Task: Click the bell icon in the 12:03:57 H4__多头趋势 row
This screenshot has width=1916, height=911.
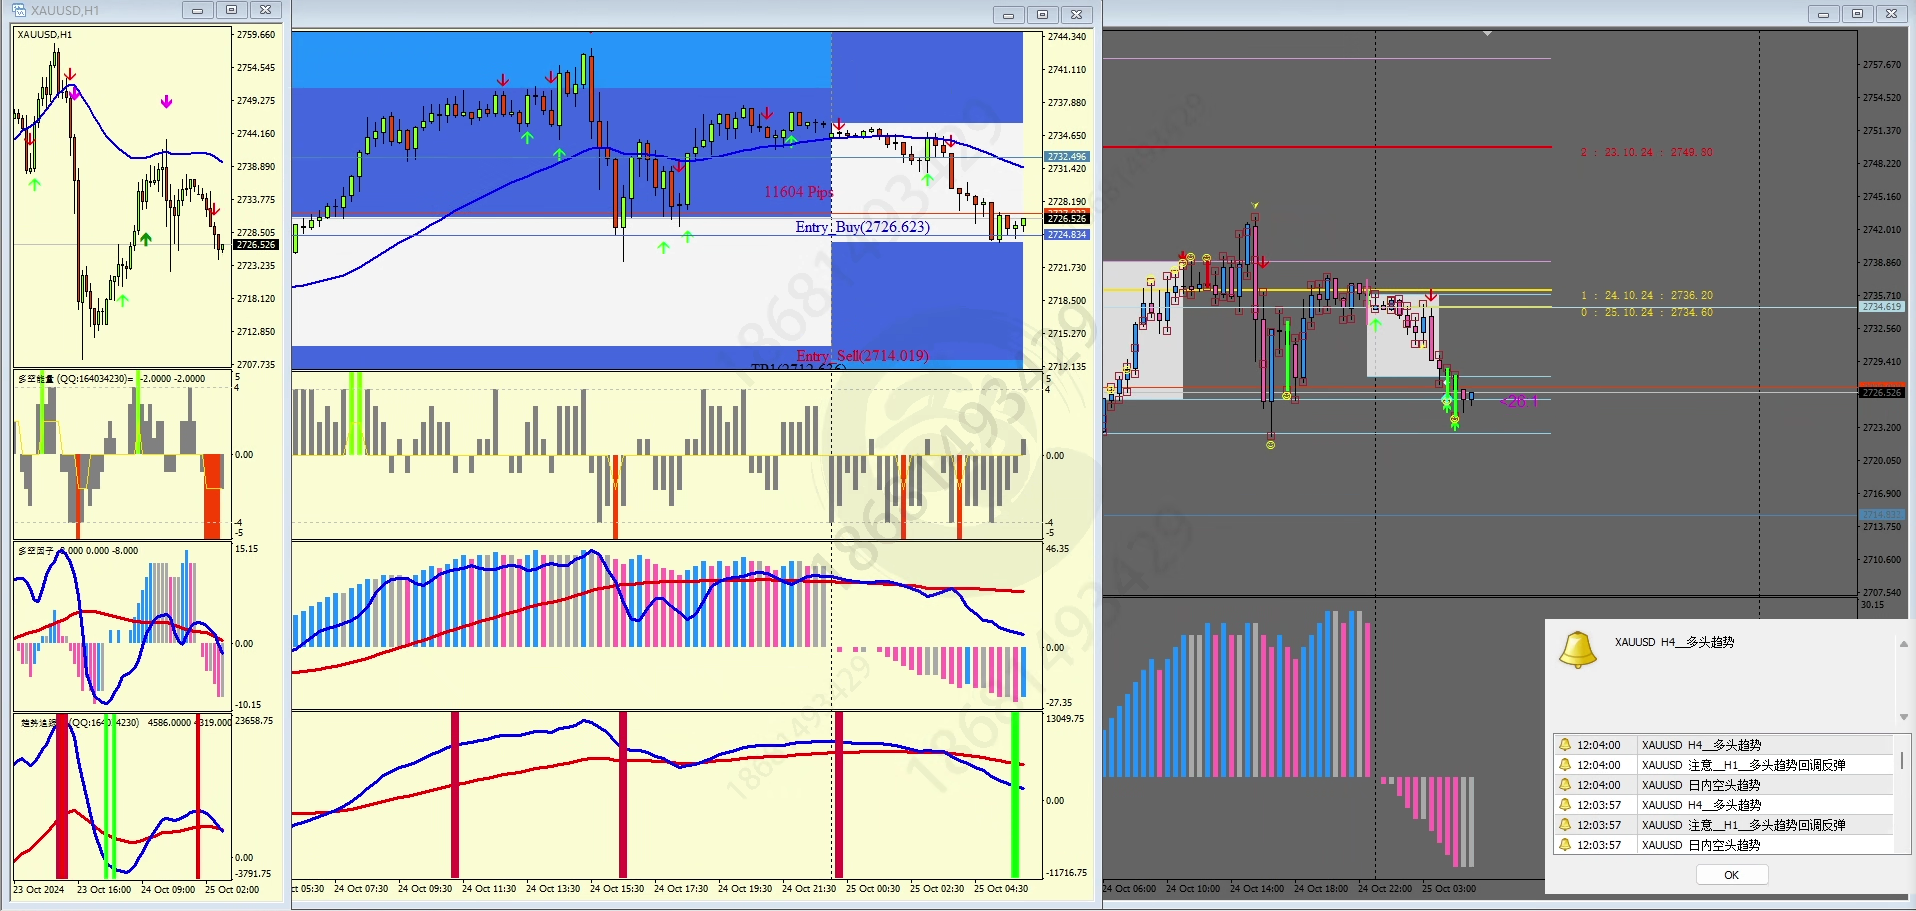Action: pos(1565,805)
